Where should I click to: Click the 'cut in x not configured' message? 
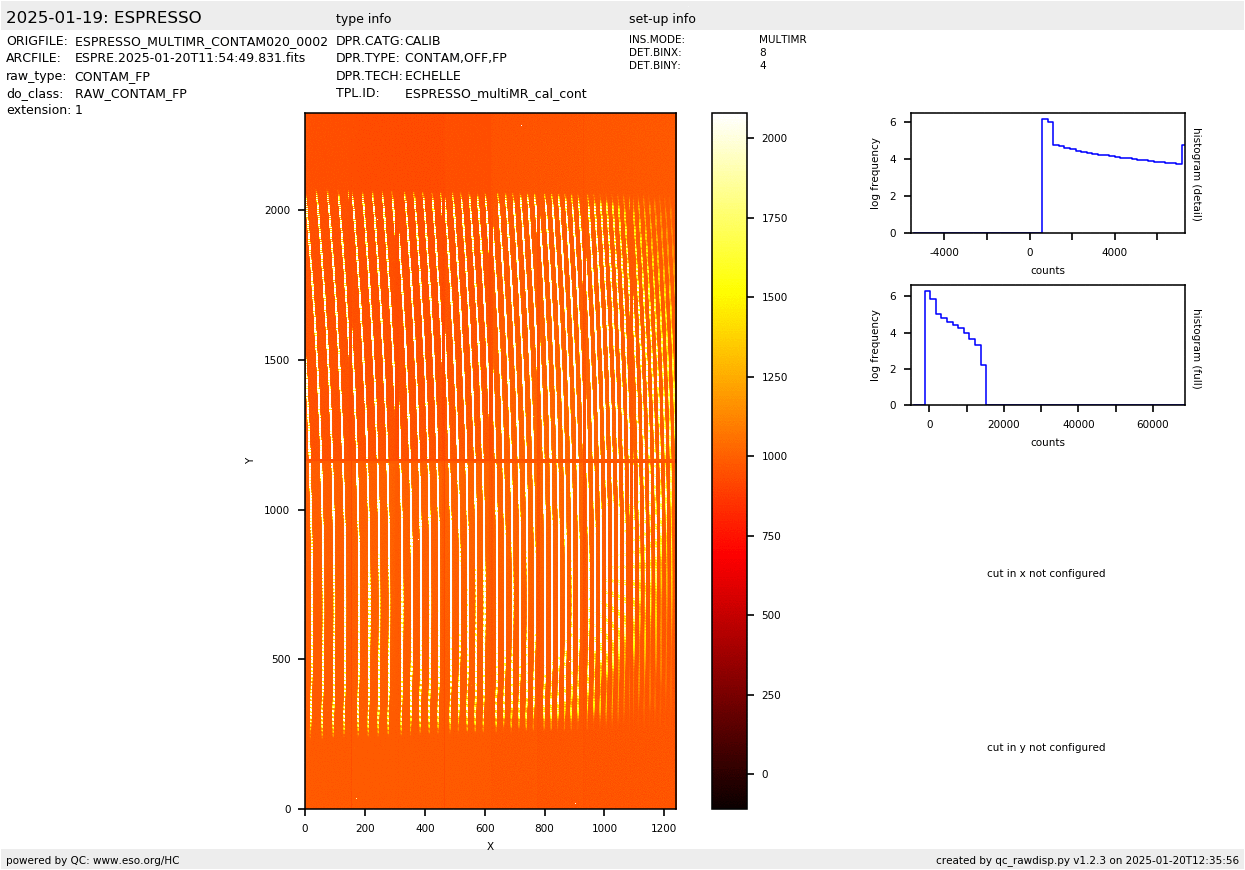[x=1046, y=574]
